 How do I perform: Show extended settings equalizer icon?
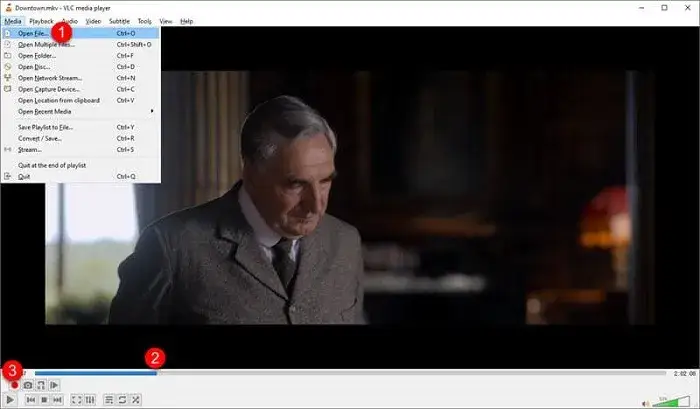click(90, 400)
